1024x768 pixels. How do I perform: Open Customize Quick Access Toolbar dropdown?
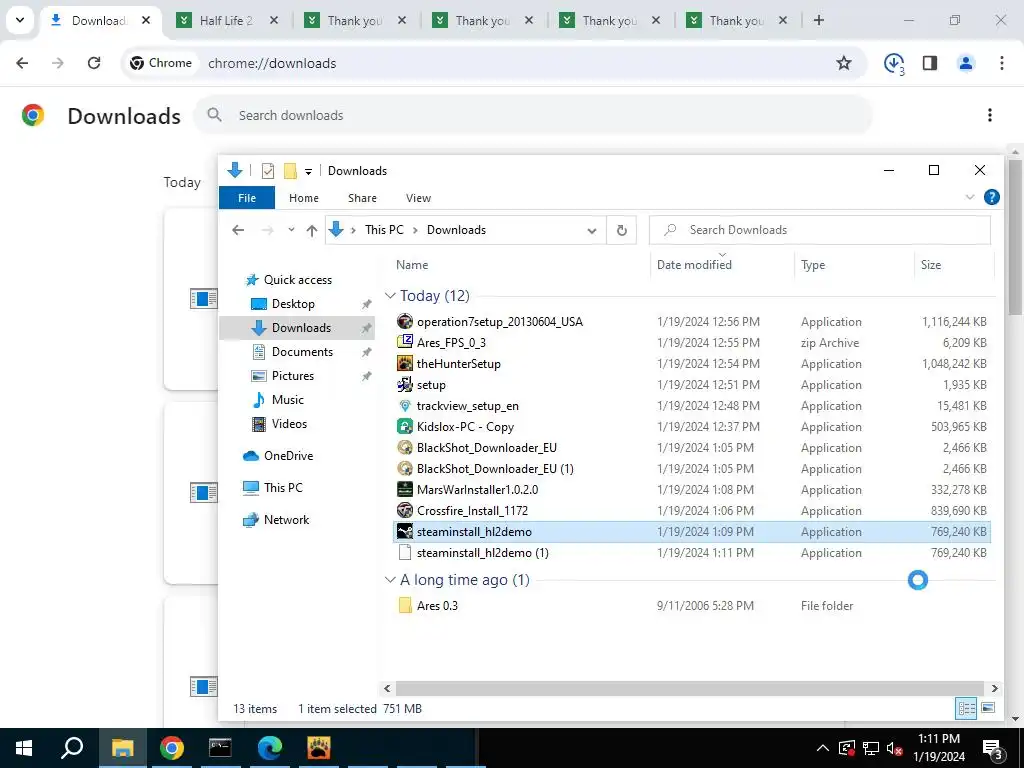308,172
